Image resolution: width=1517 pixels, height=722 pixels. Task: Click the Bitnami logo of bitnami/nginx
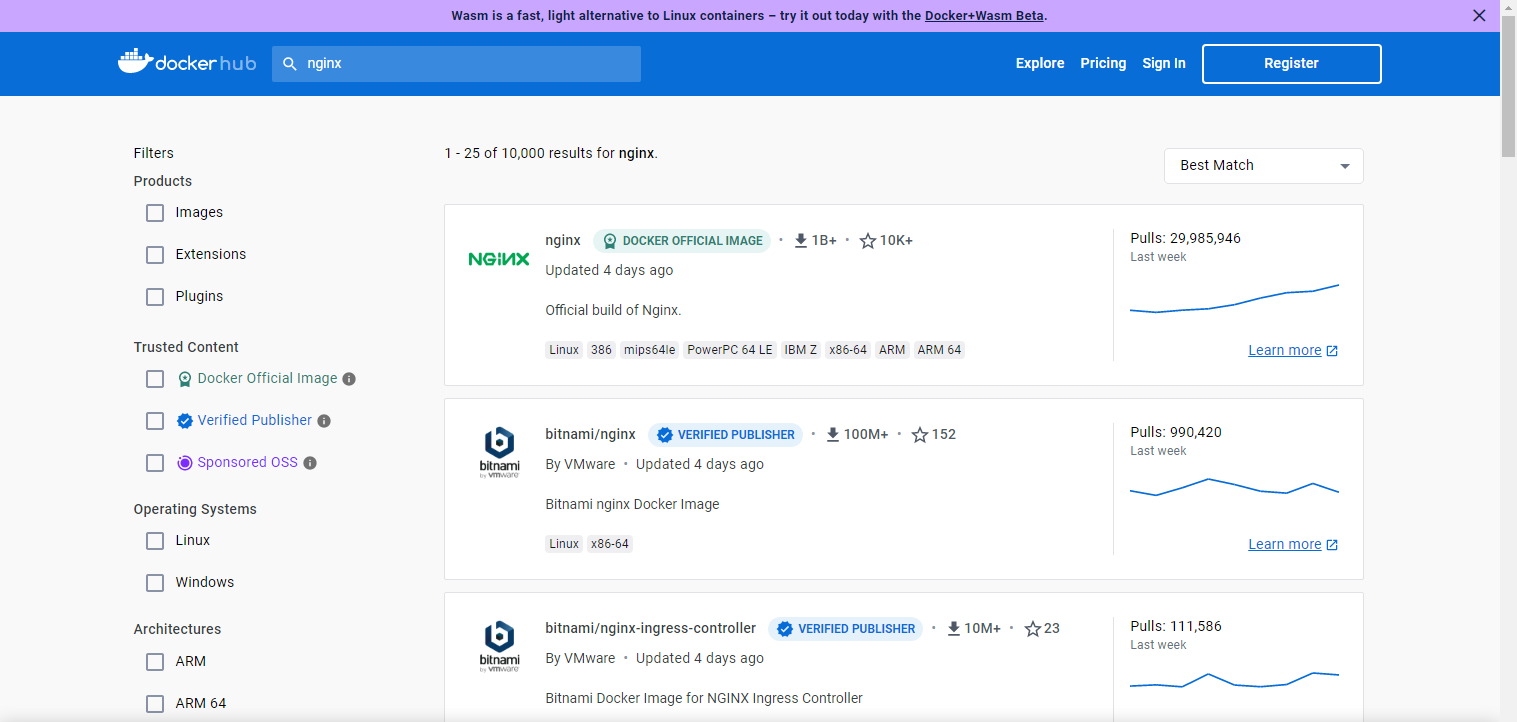coord(499,452)
